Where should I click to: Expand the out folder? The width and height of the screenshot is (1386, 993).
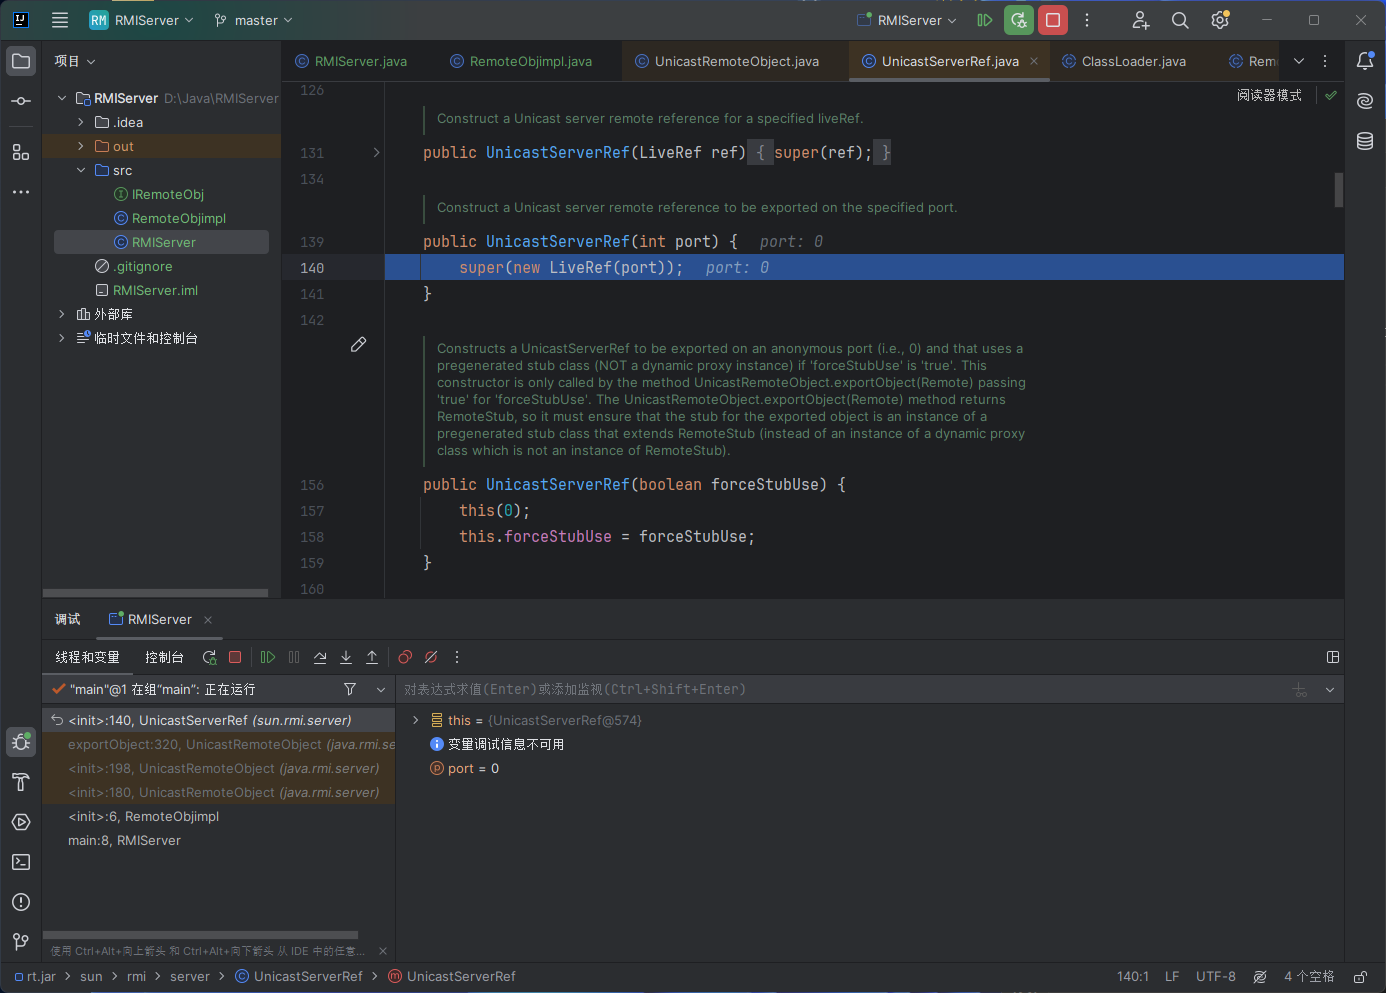(x=81, y=146)
